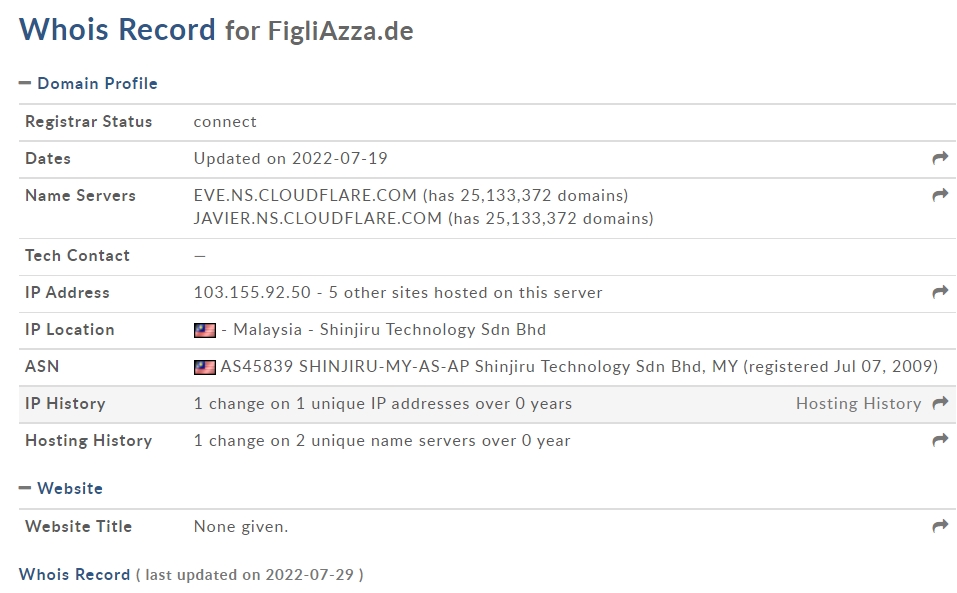Click the share arrow in Name Servers row
The image size is (957, 593).
coord(940,195)
